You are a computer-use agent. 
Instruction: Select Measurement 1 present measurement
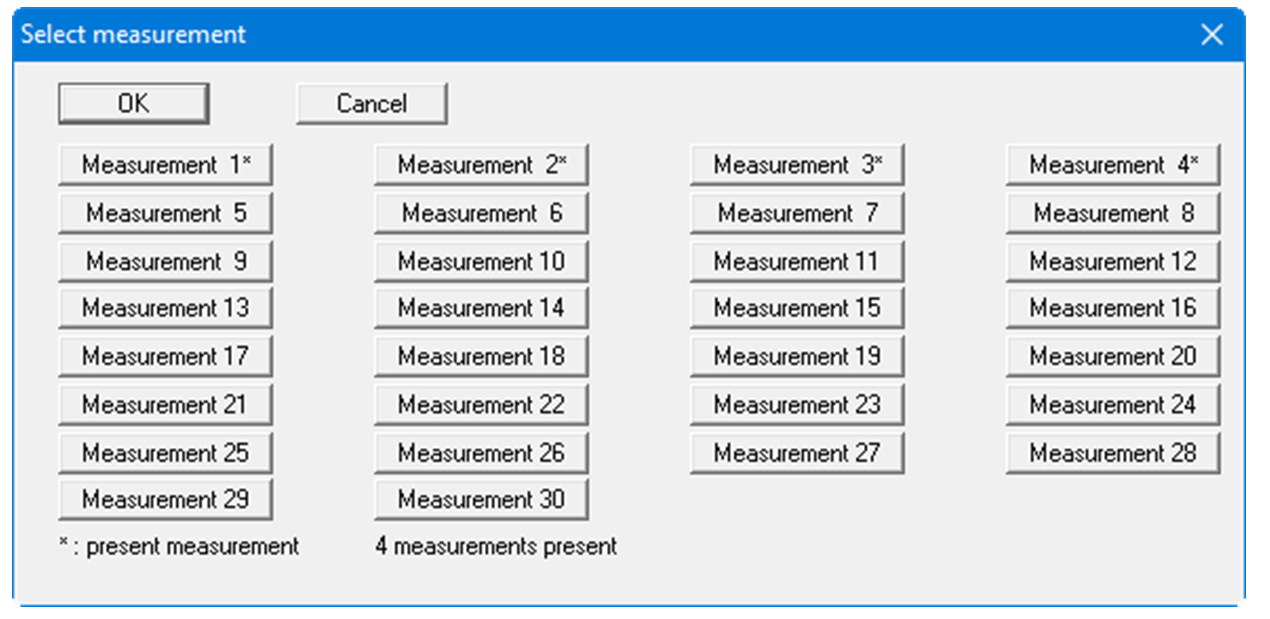click(x=165, y=166)
